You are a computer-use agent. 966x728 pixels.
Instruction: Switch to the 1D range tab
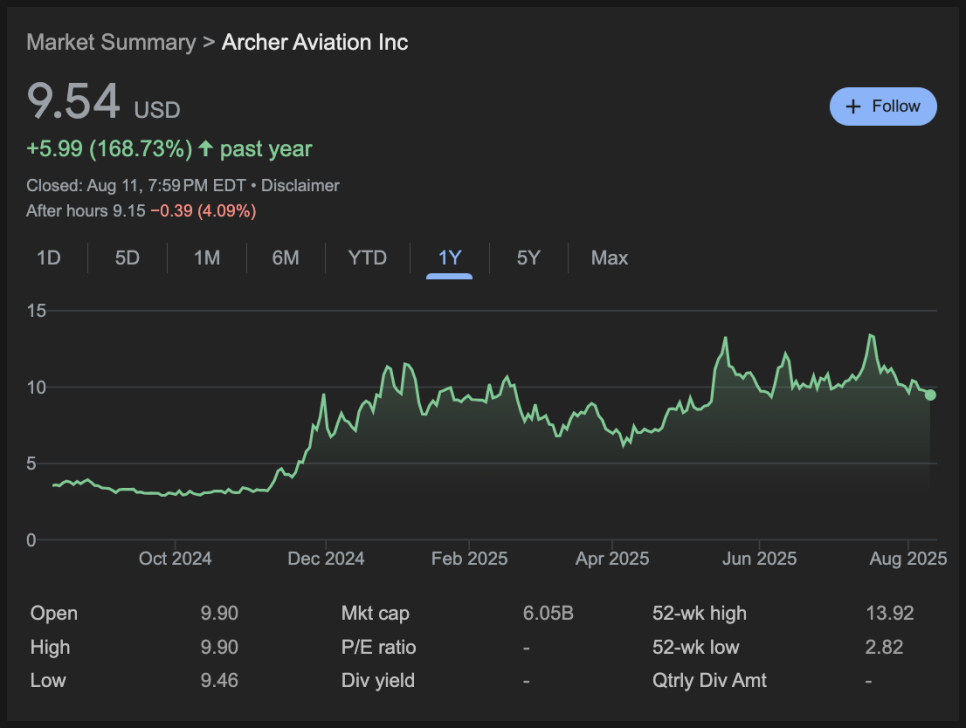49,257
